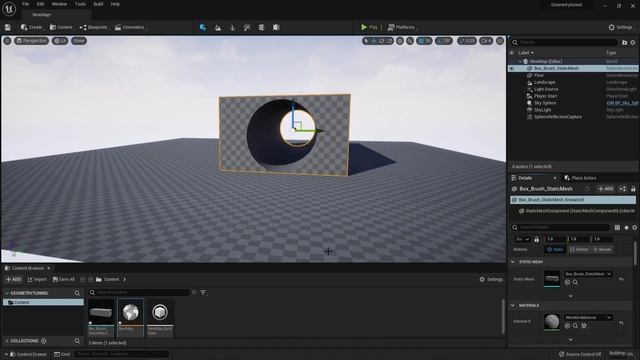
Task: Use selected asset for Static Mesh
Action: click(x=567, y=282)
